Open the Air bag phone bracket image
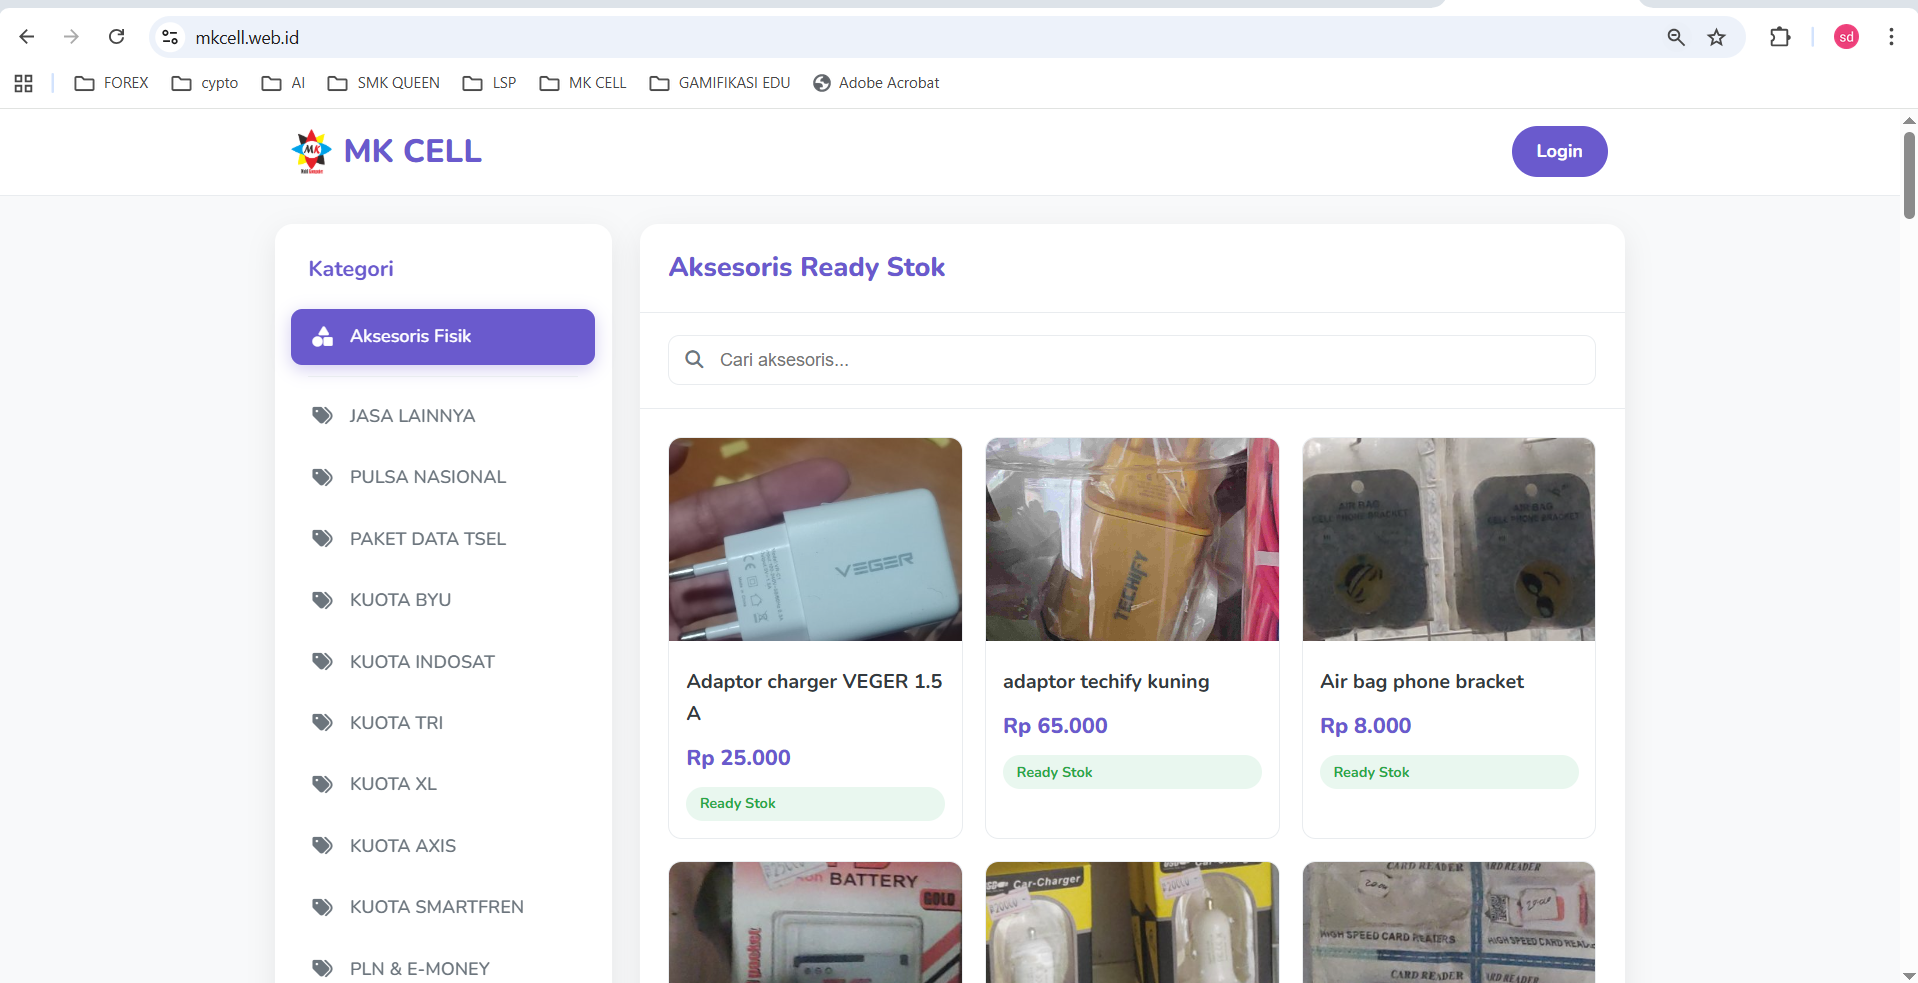1918x983 pixels. tap(1448, 539)
